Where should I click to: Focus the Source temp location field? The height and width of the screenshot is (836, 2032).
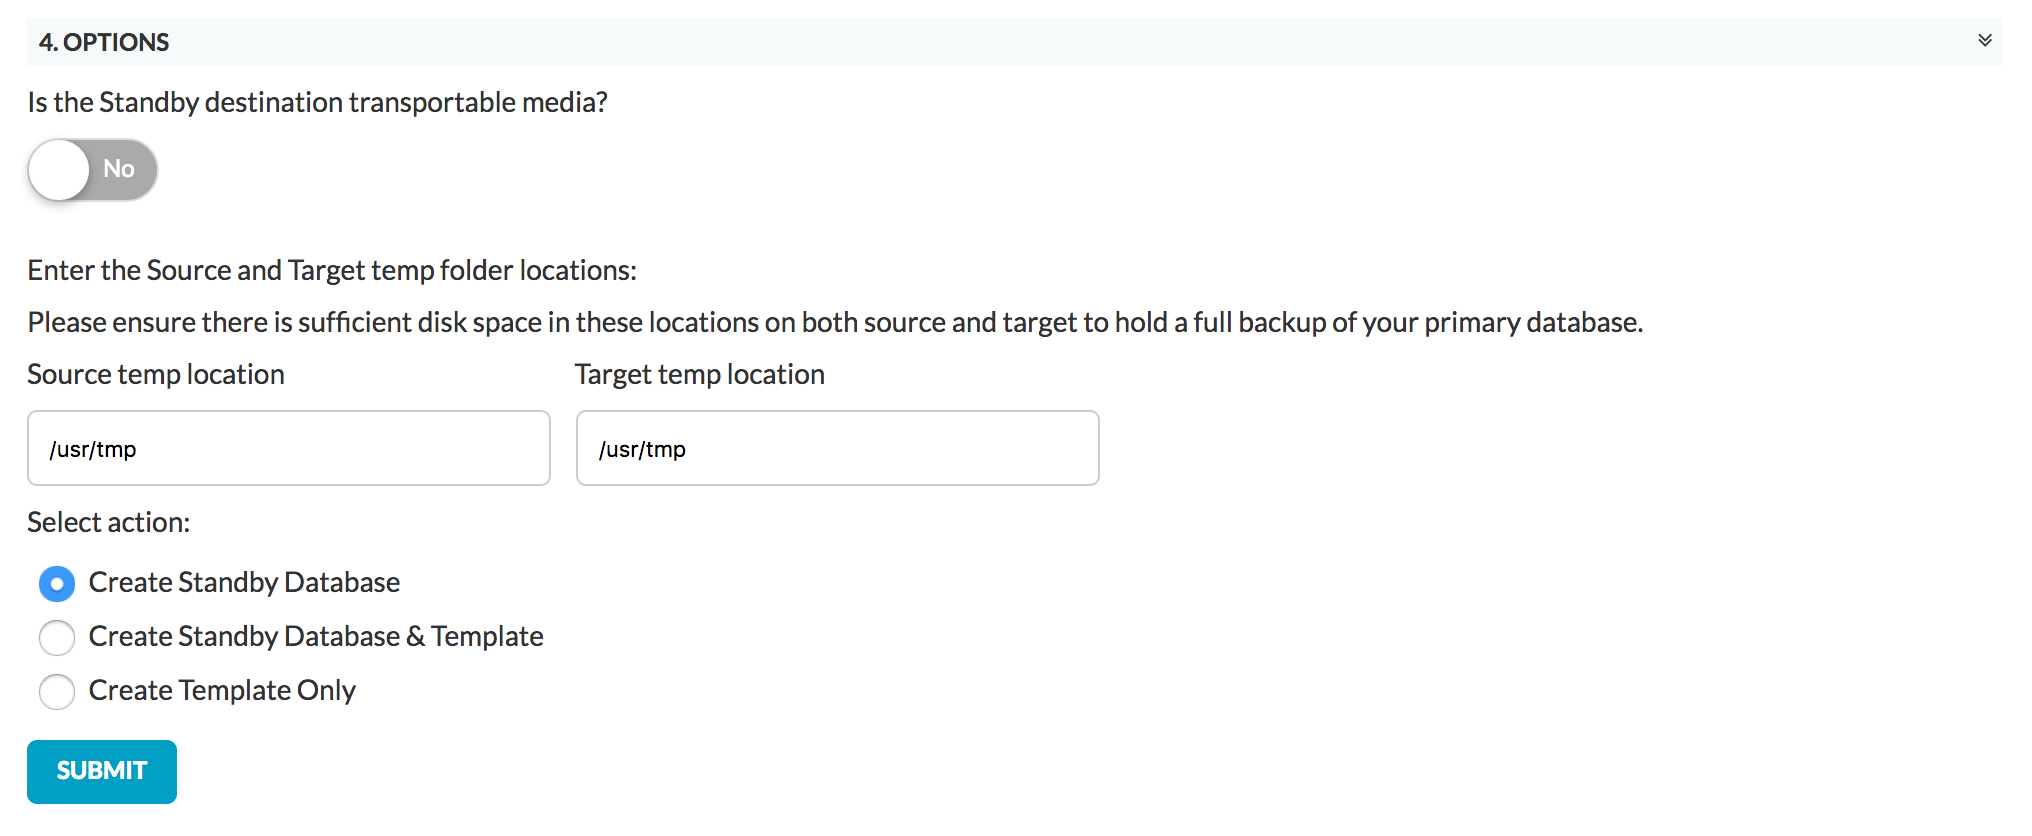pyautogui.click(x=289, y=448)
